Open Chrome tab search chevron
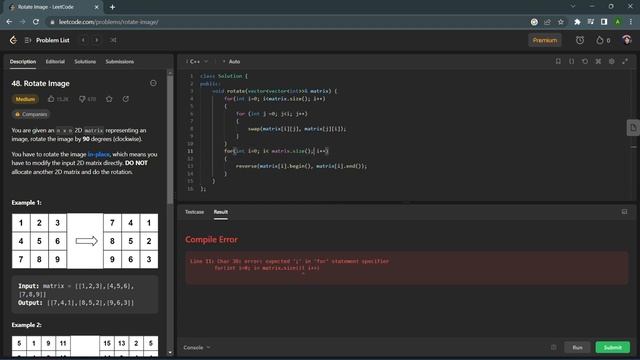This screenshot has width=640, height=360. point(573,7)
